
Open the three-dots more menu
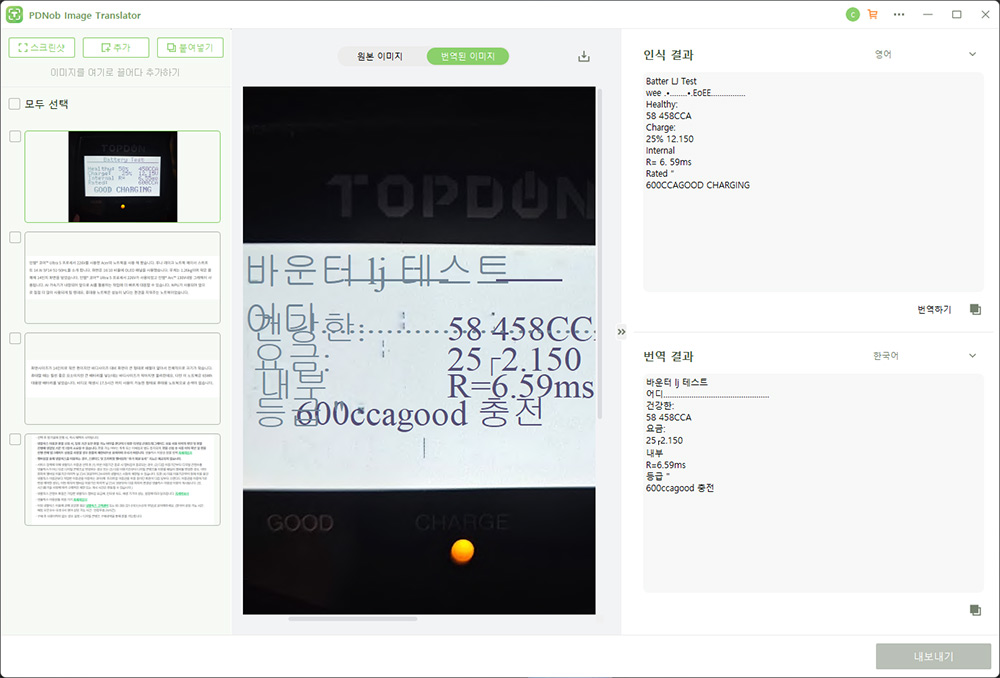(x=899, y=15)
